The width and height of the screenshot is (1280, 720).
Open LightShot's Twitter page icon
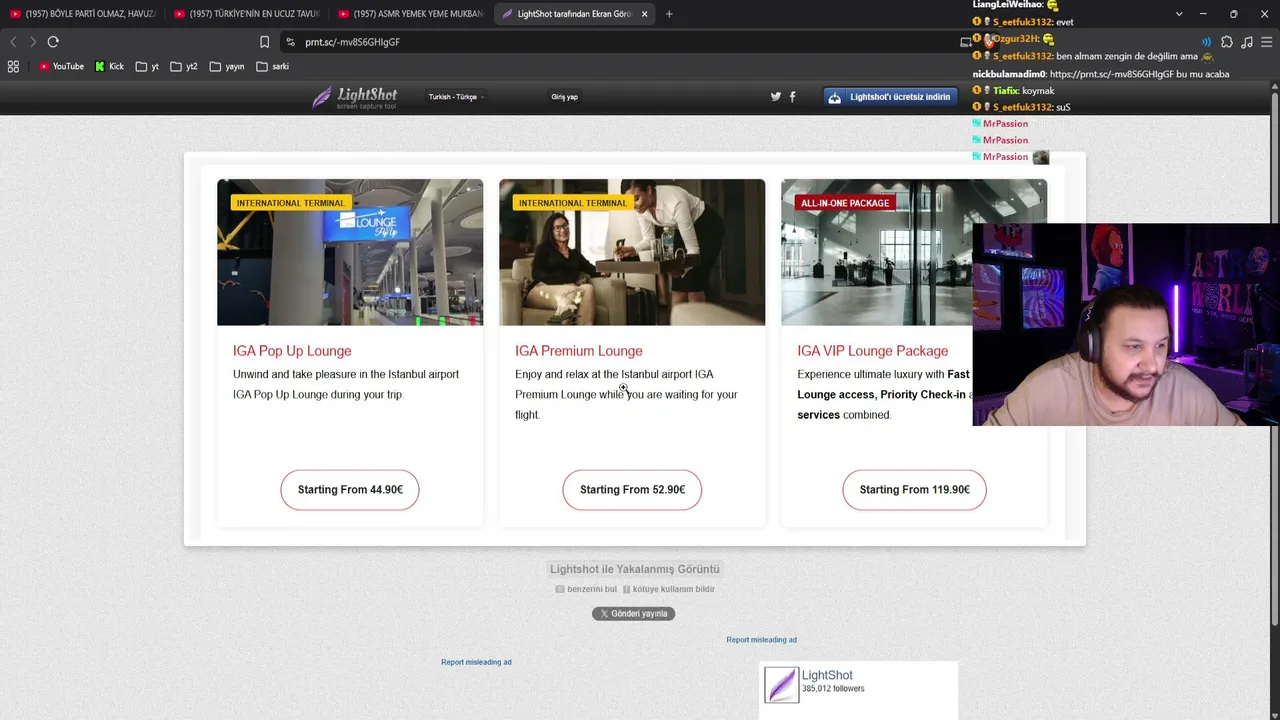(776, 97)
